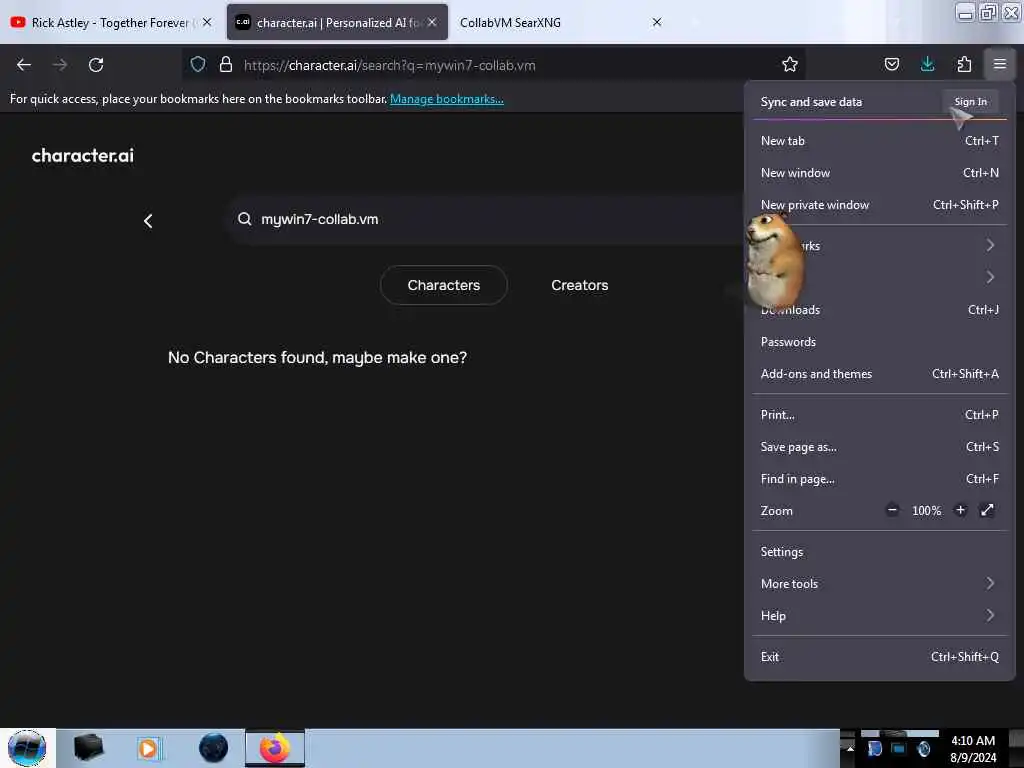Open Downloads from the menu
The image size is (1024, 768).
(879, 310)
